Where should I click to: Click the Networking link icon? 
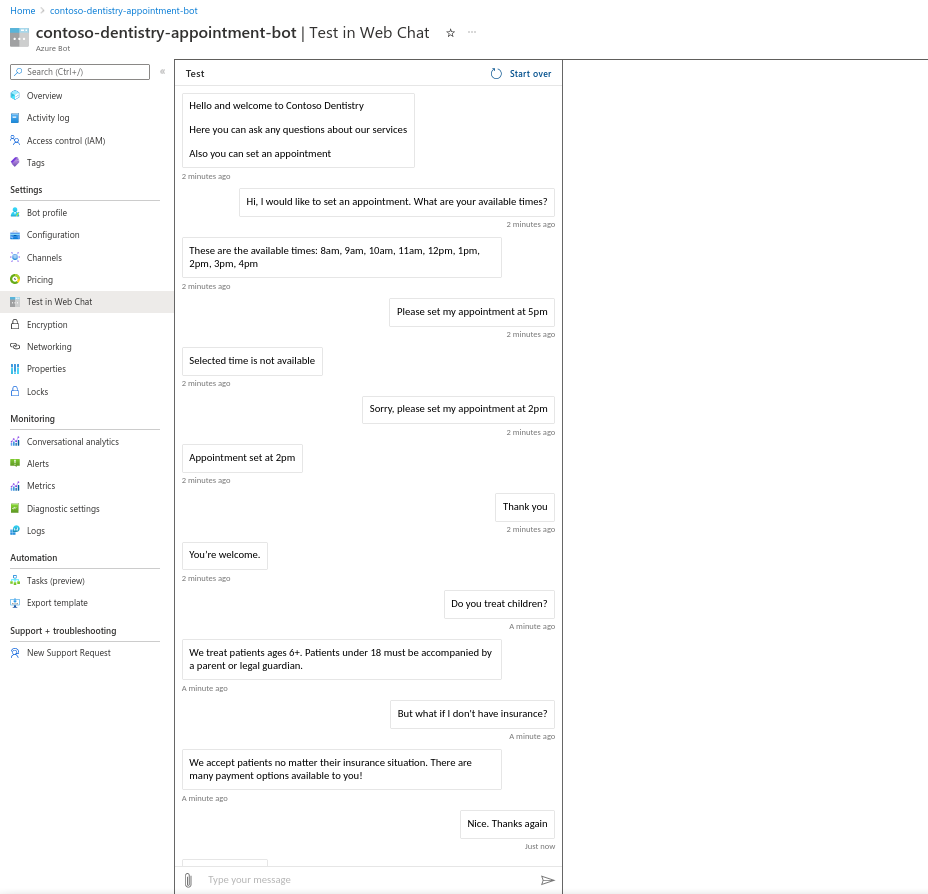(x=15, y=347)
